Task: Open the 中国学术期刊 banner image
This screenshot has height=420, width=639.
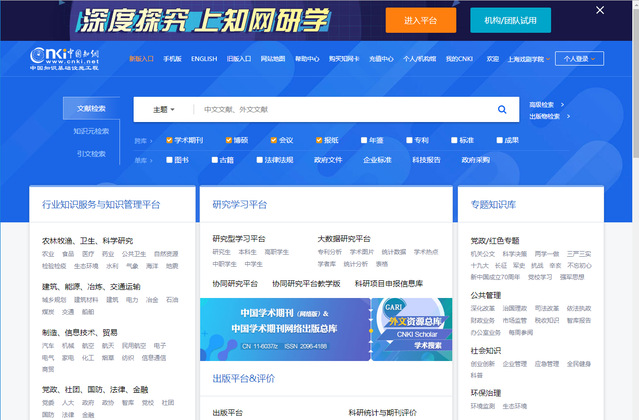Action: point(285,330)
